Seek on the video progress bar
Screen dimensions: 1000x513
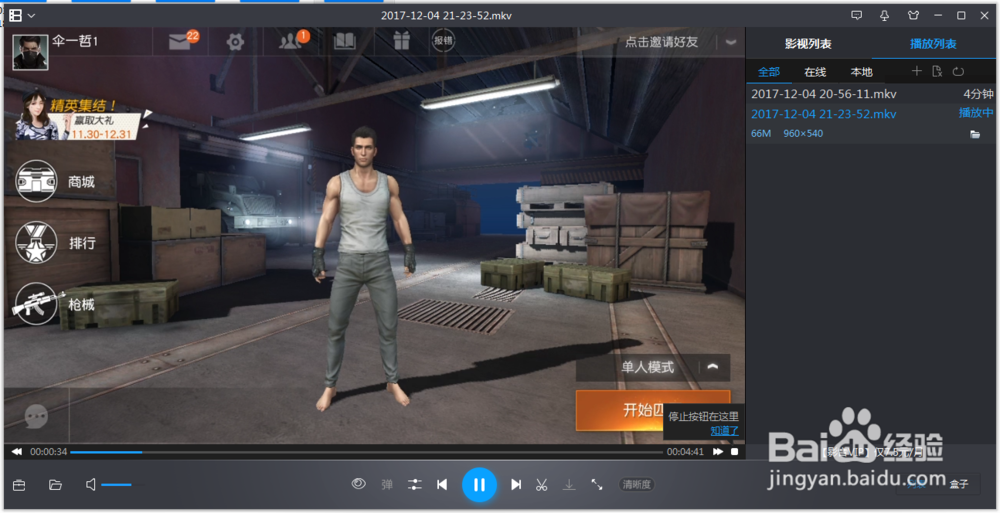[x=366, y=452]
